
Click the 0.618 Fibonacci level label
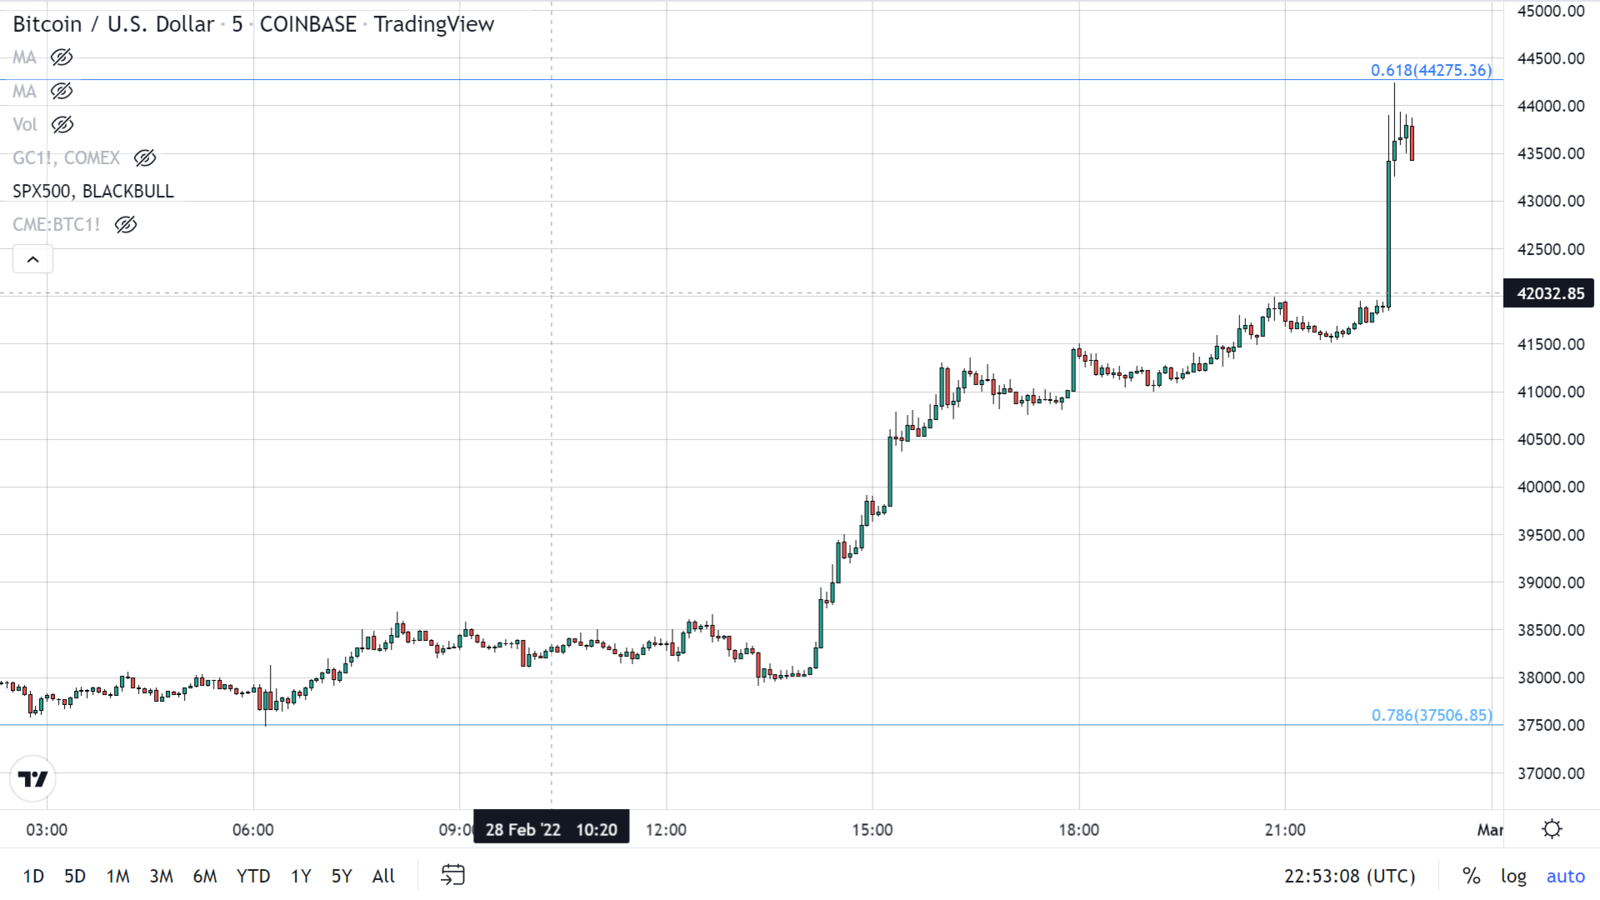(1431, 70)
